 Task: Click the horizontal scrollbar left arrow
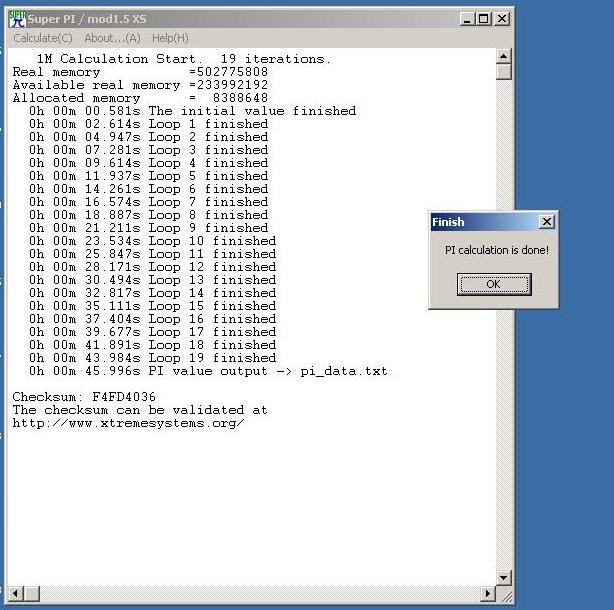[x=16, y=594]
